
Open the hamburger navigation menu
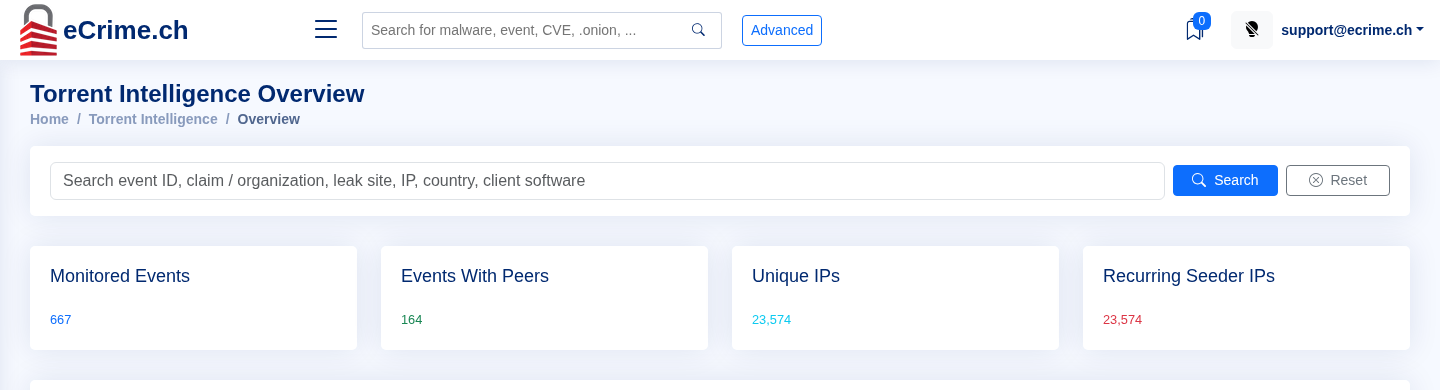click(x=326, y=30)
